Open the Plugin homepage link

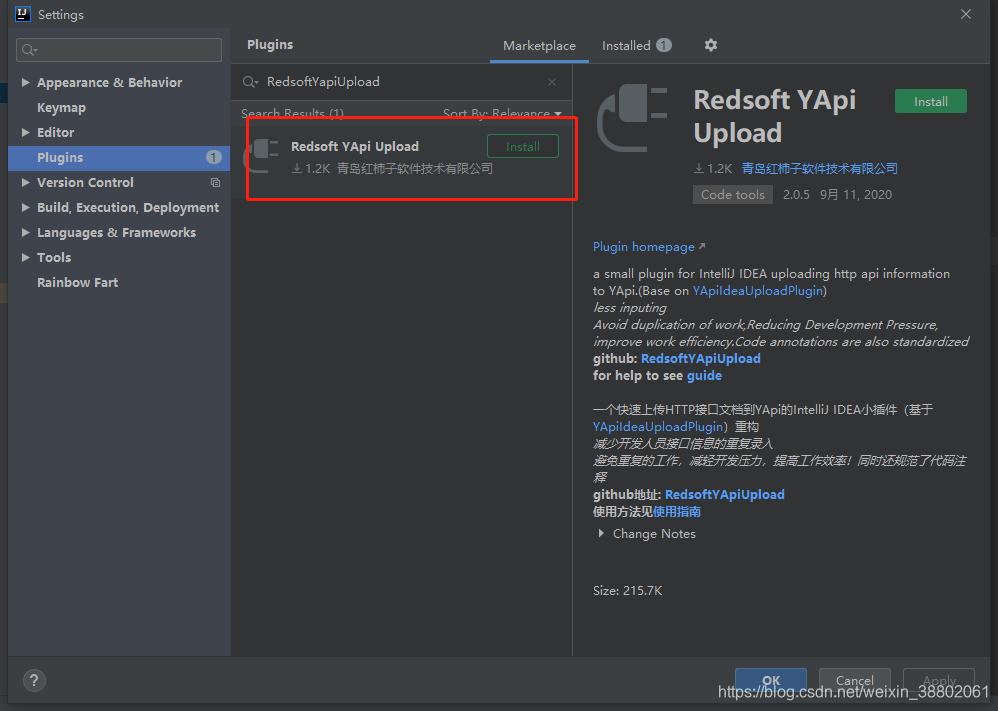pyautogui.click(x=649, y=247)
